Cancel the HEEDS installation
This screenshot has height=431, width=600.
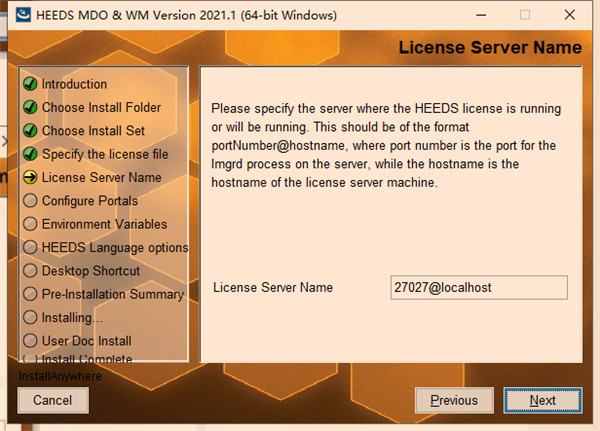click(x=53, y=400)
